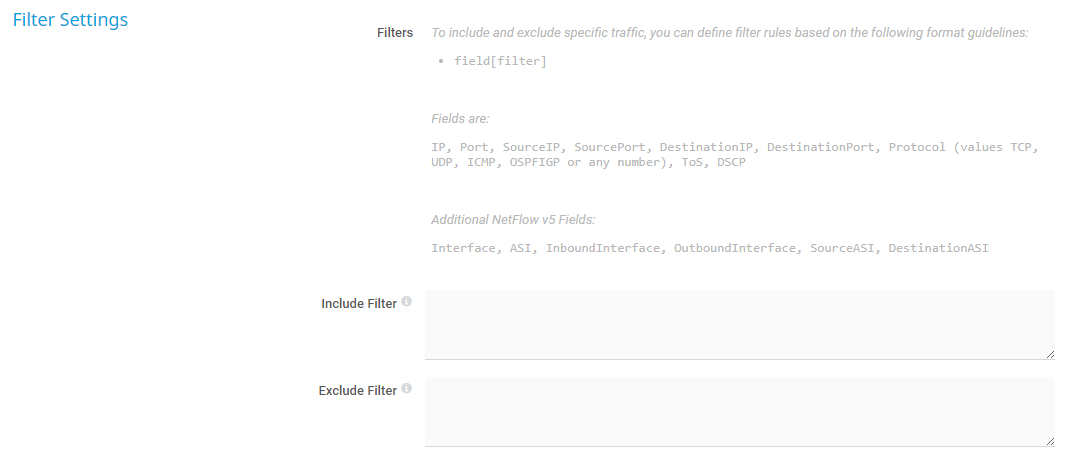
Task: Click the DSCP field name
Action: click(731, 162)
